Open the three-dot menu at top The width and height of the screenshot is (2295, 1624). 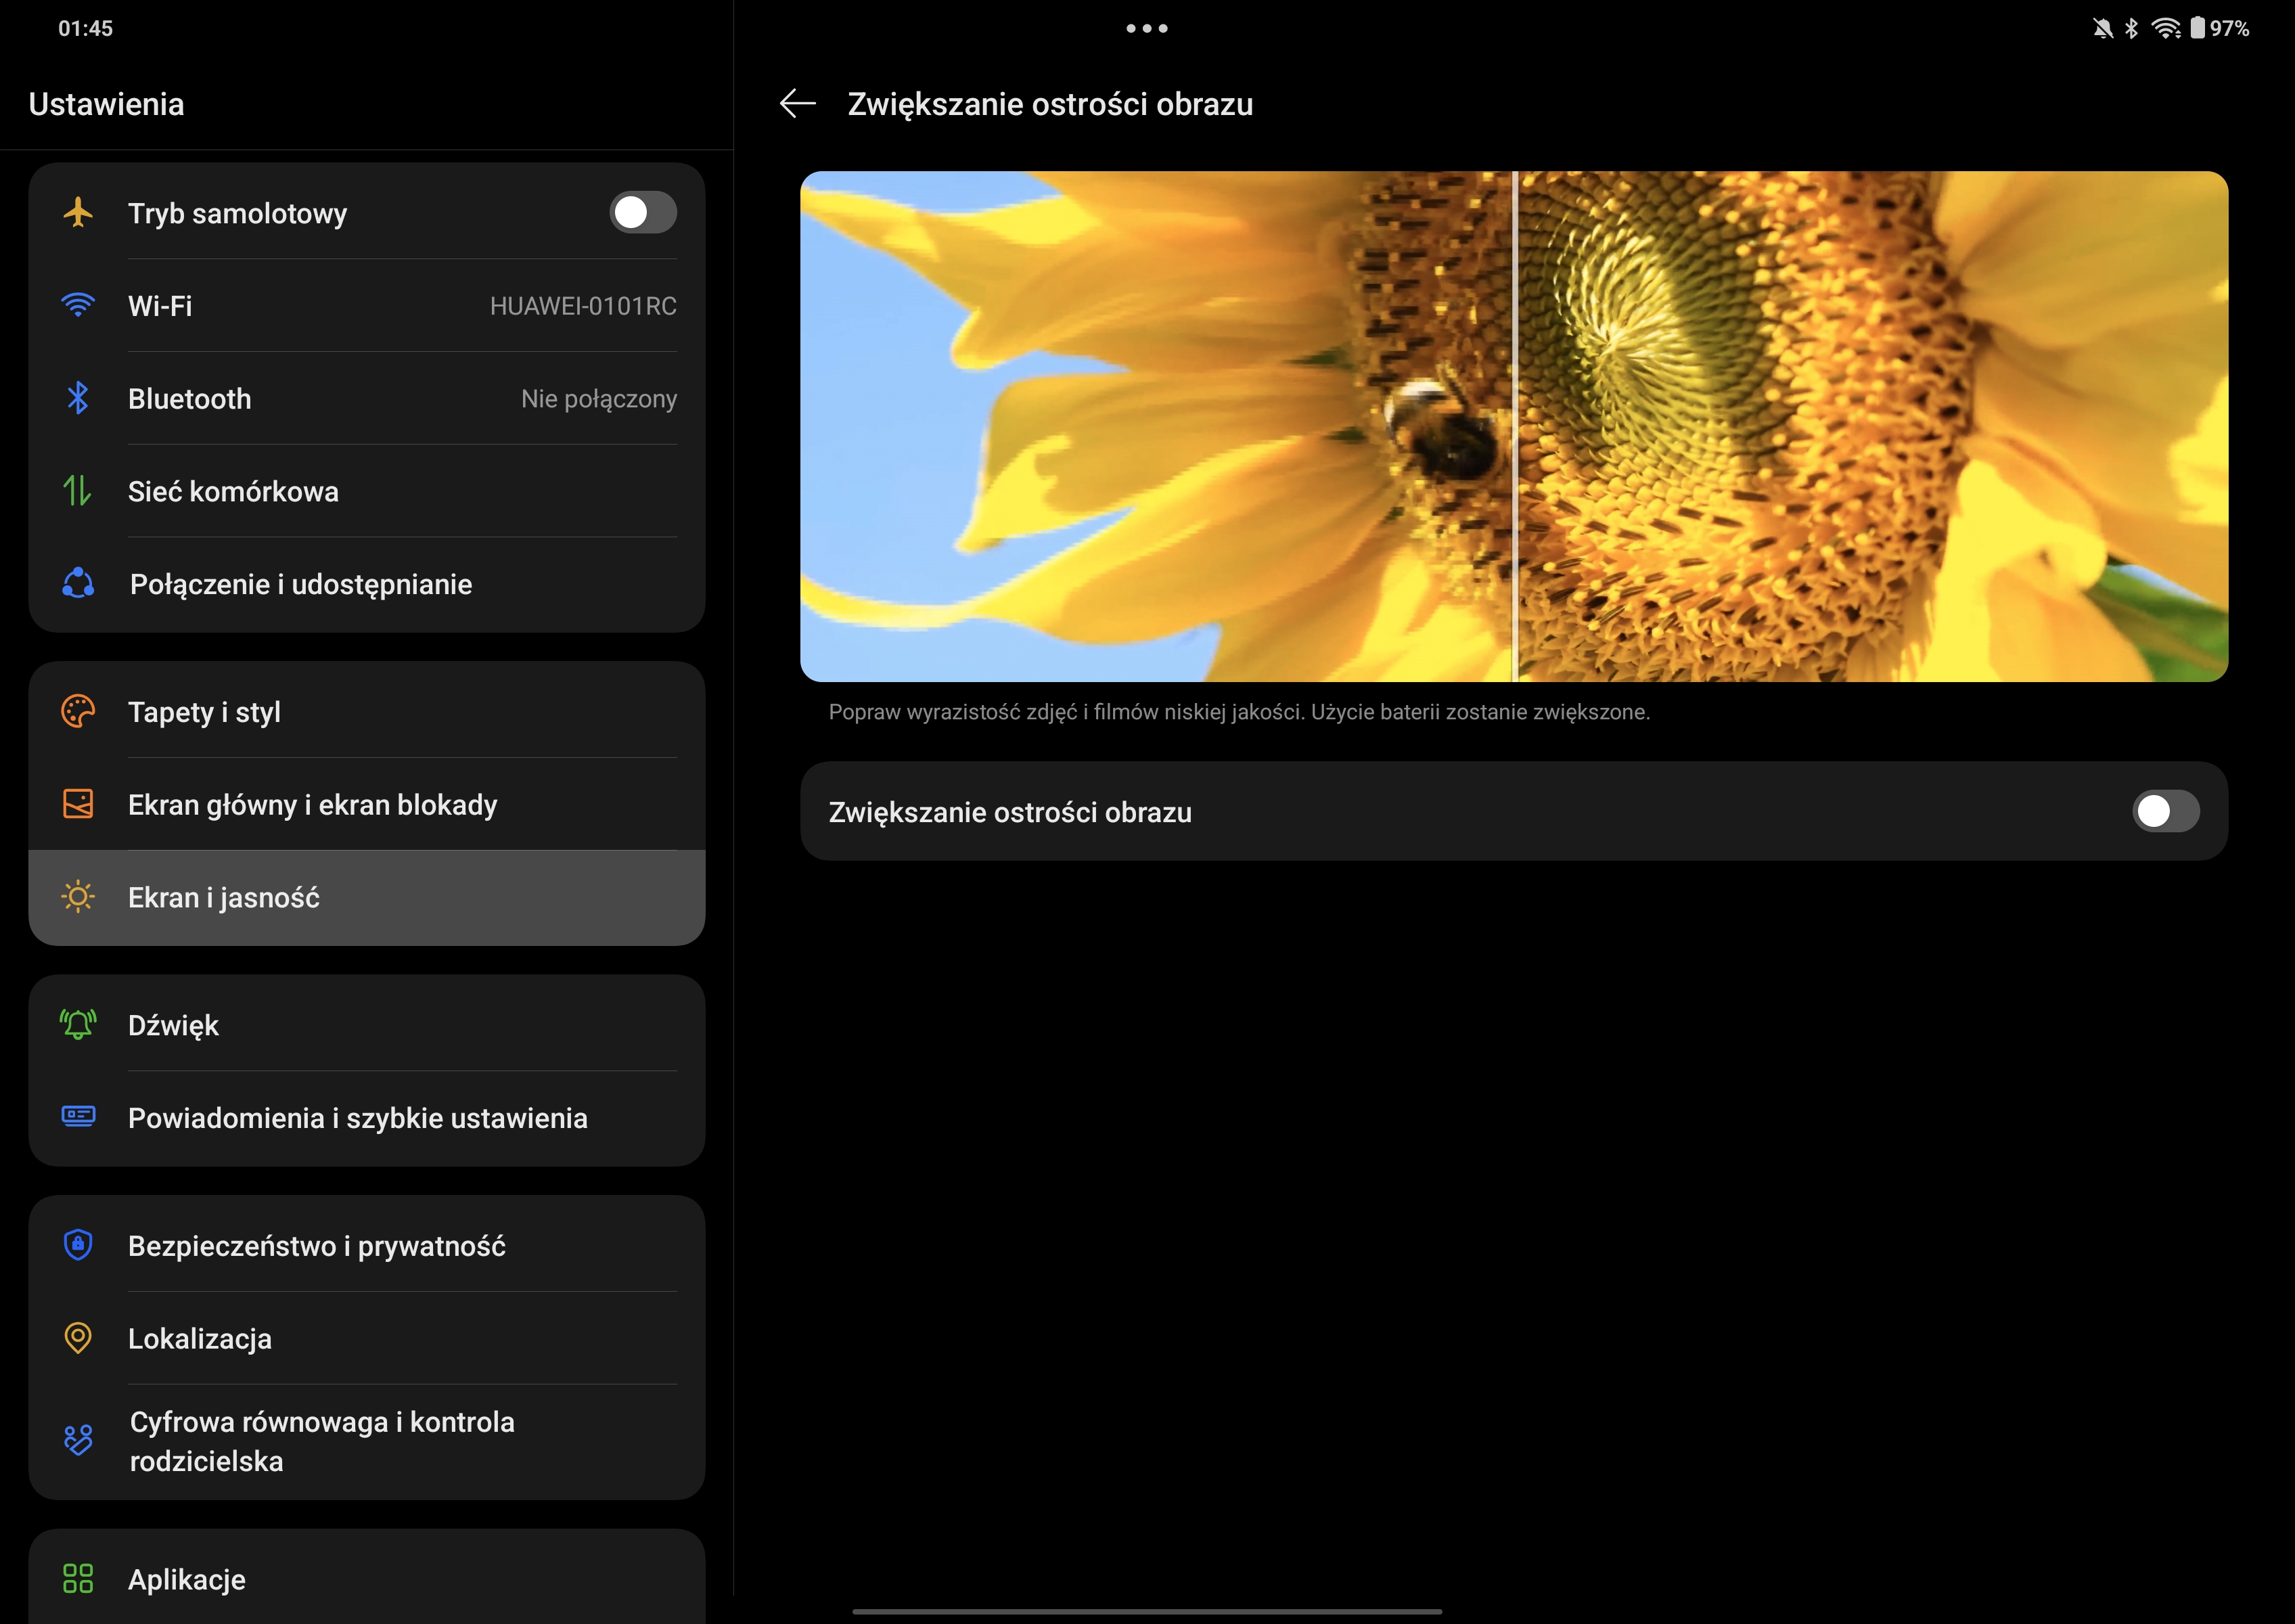coord(1146,28)
